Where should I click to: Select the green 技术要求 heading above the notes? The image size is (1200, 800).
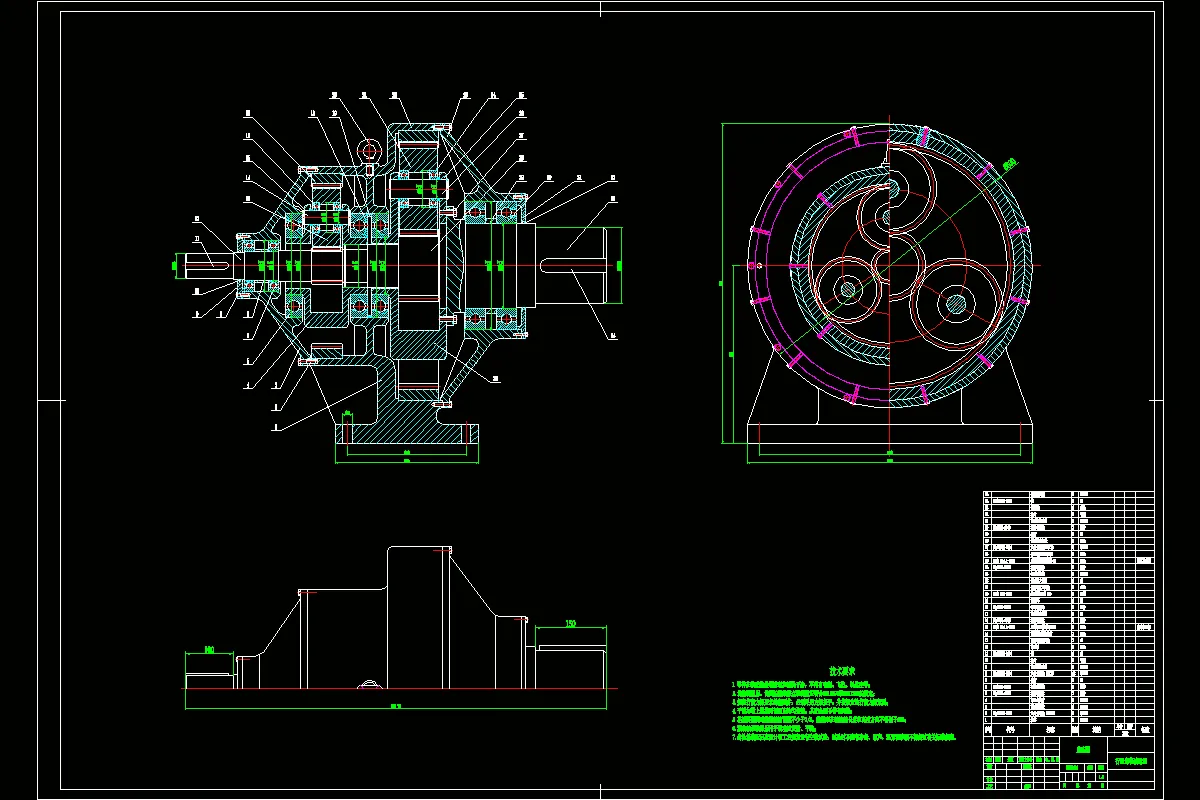(x=843, y=673)
